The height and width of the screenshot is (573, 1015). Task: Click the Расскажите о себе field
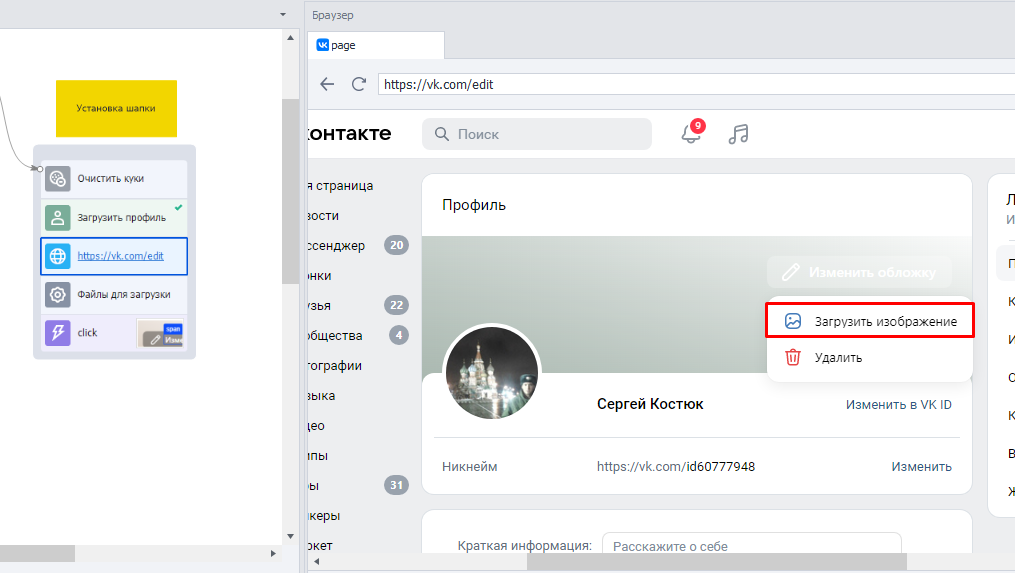click(752, 546)
